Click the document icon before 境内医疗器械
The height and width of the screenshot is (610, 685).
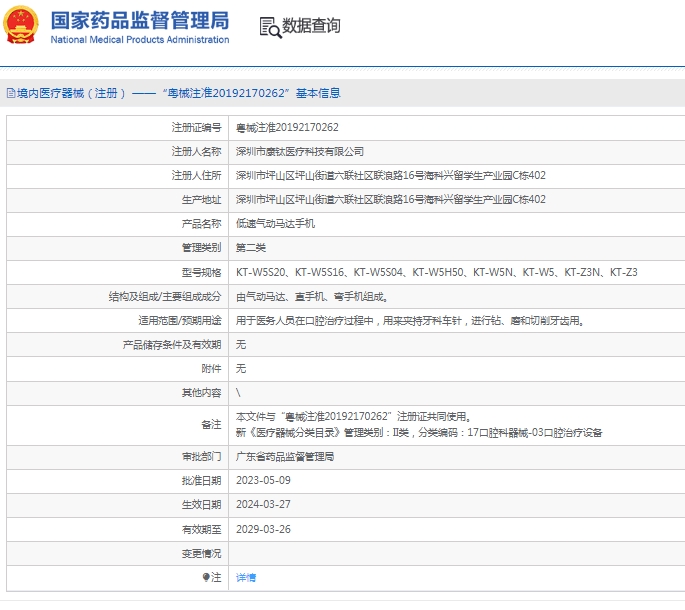coord(11,93)
